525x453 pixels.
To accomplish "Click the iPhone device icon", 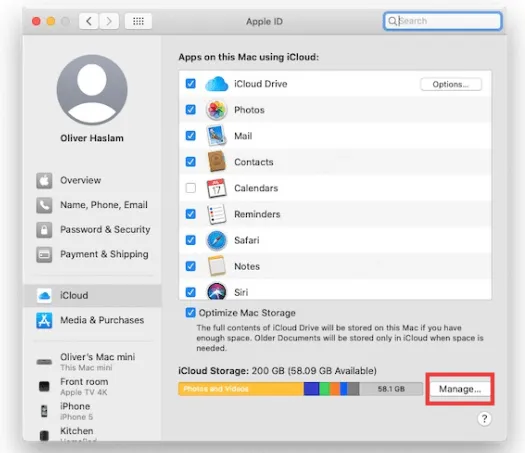I will (44, 411).
